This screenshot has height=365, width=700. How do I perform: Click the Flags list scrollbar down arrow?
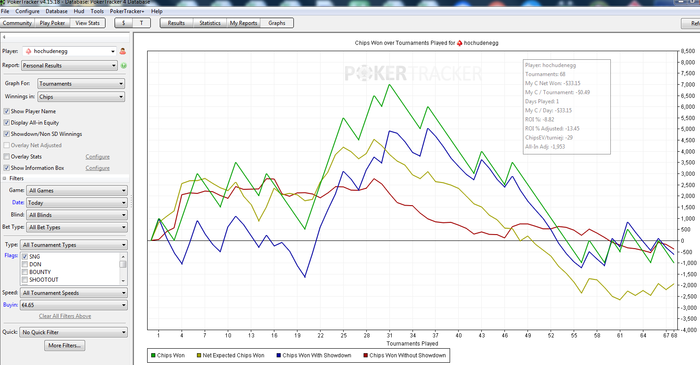(x=123, y=281)
